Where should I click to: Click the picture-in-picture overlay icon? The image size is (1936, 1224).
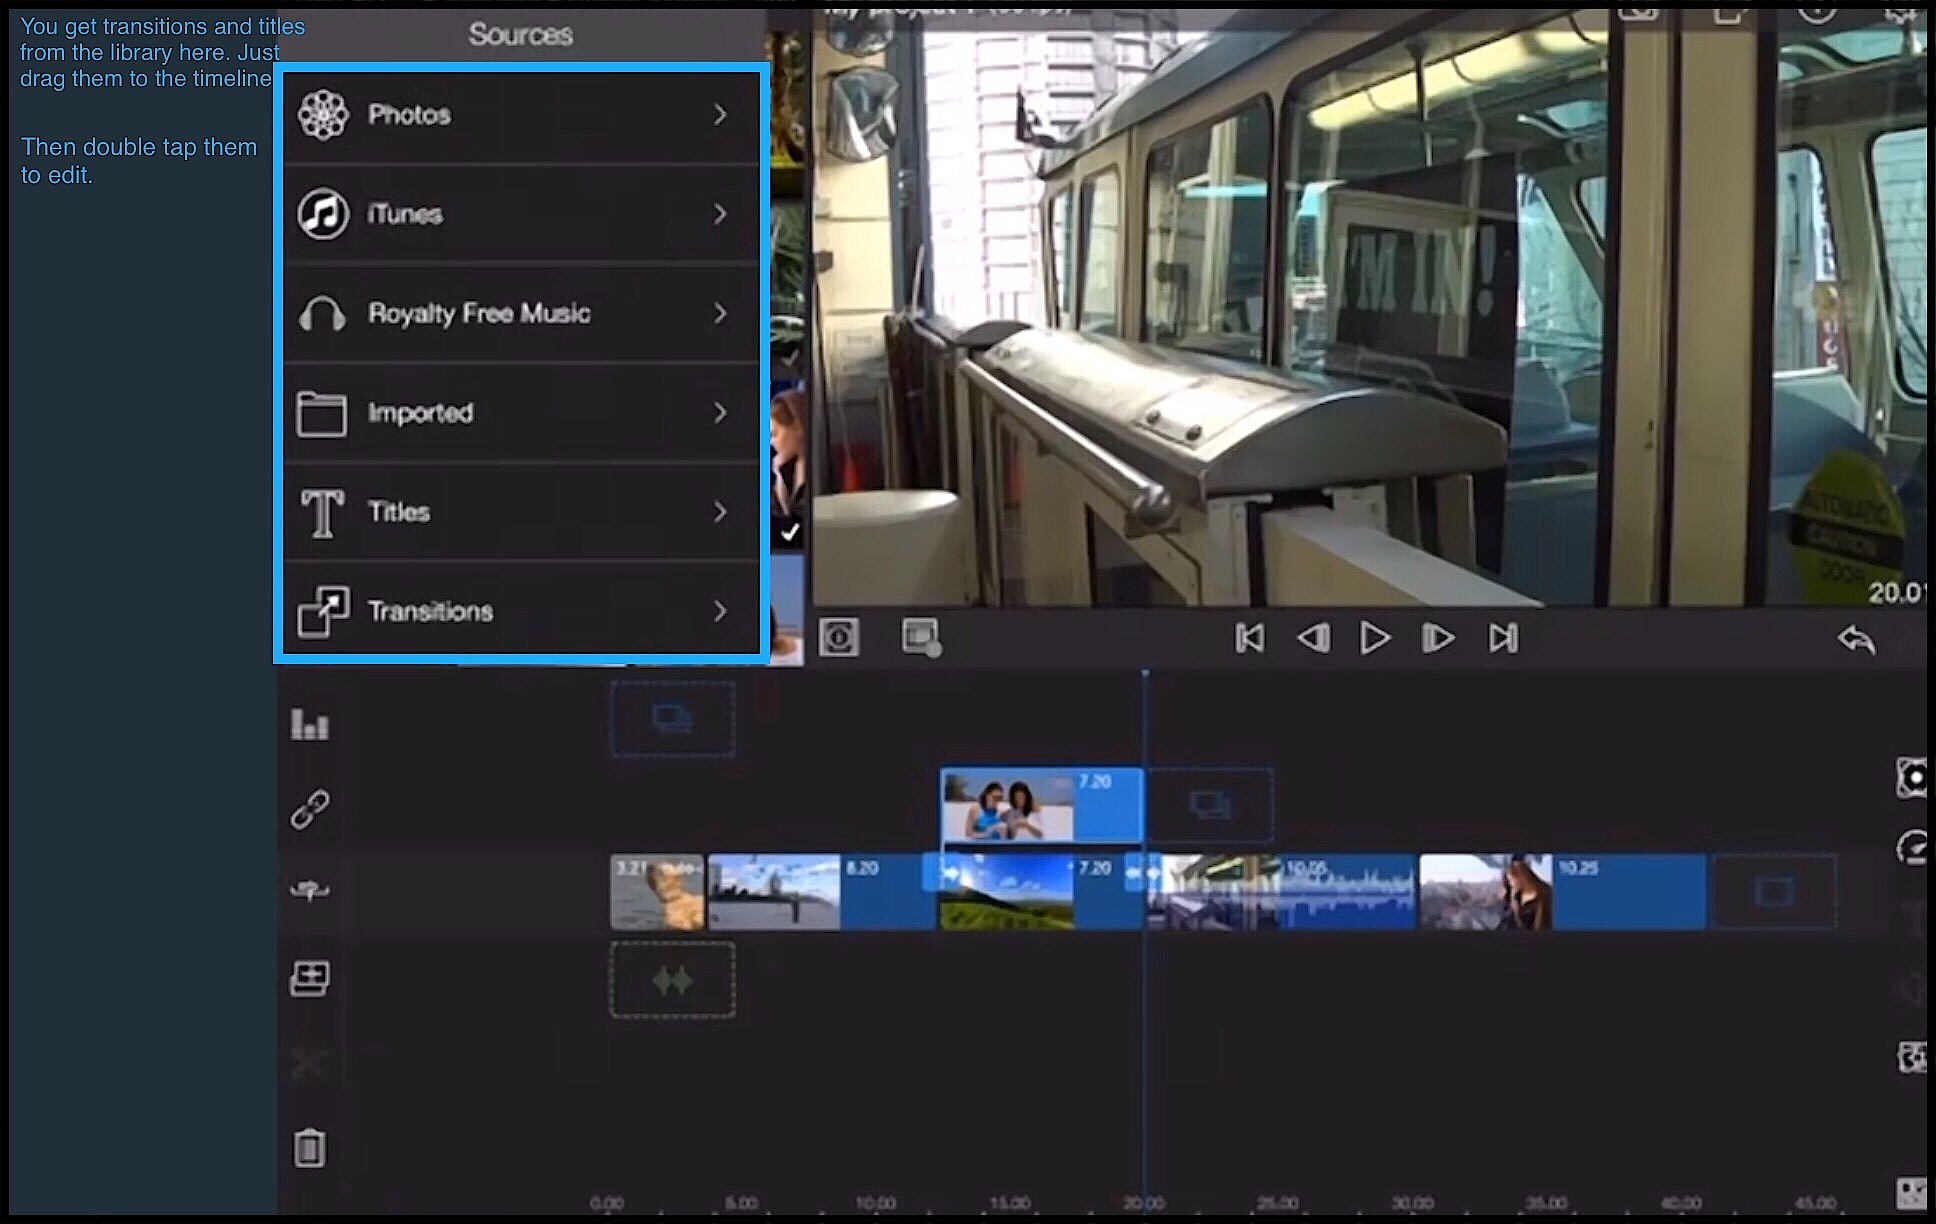(920, 637)
